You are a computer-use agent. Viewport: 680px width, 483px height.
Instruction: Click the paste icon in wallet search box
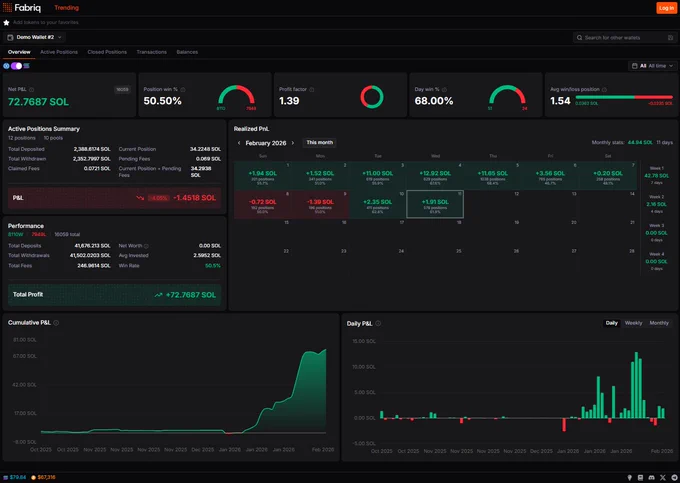(x=670, y=38)
